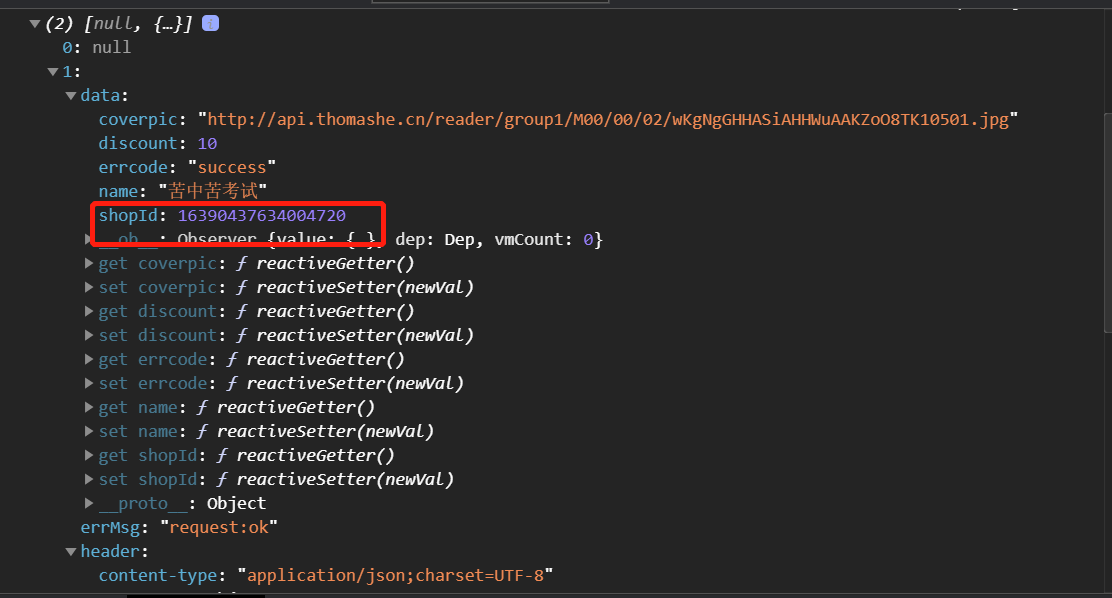Expand the get name reactiveGetter row
This screenshot has height=598, width=1112.
pos(89,407)
